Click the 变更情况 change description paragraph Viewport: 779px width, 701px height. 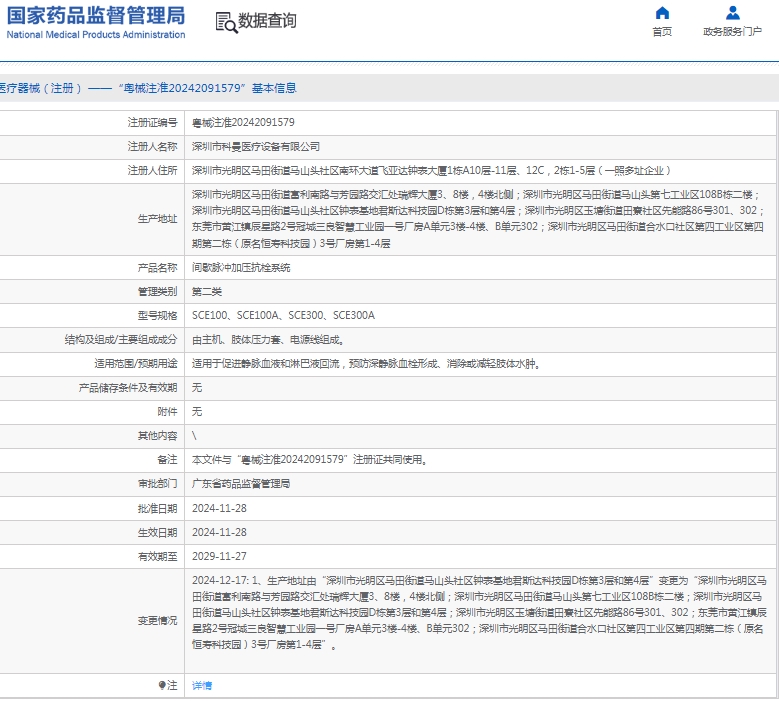click(479, 613)
